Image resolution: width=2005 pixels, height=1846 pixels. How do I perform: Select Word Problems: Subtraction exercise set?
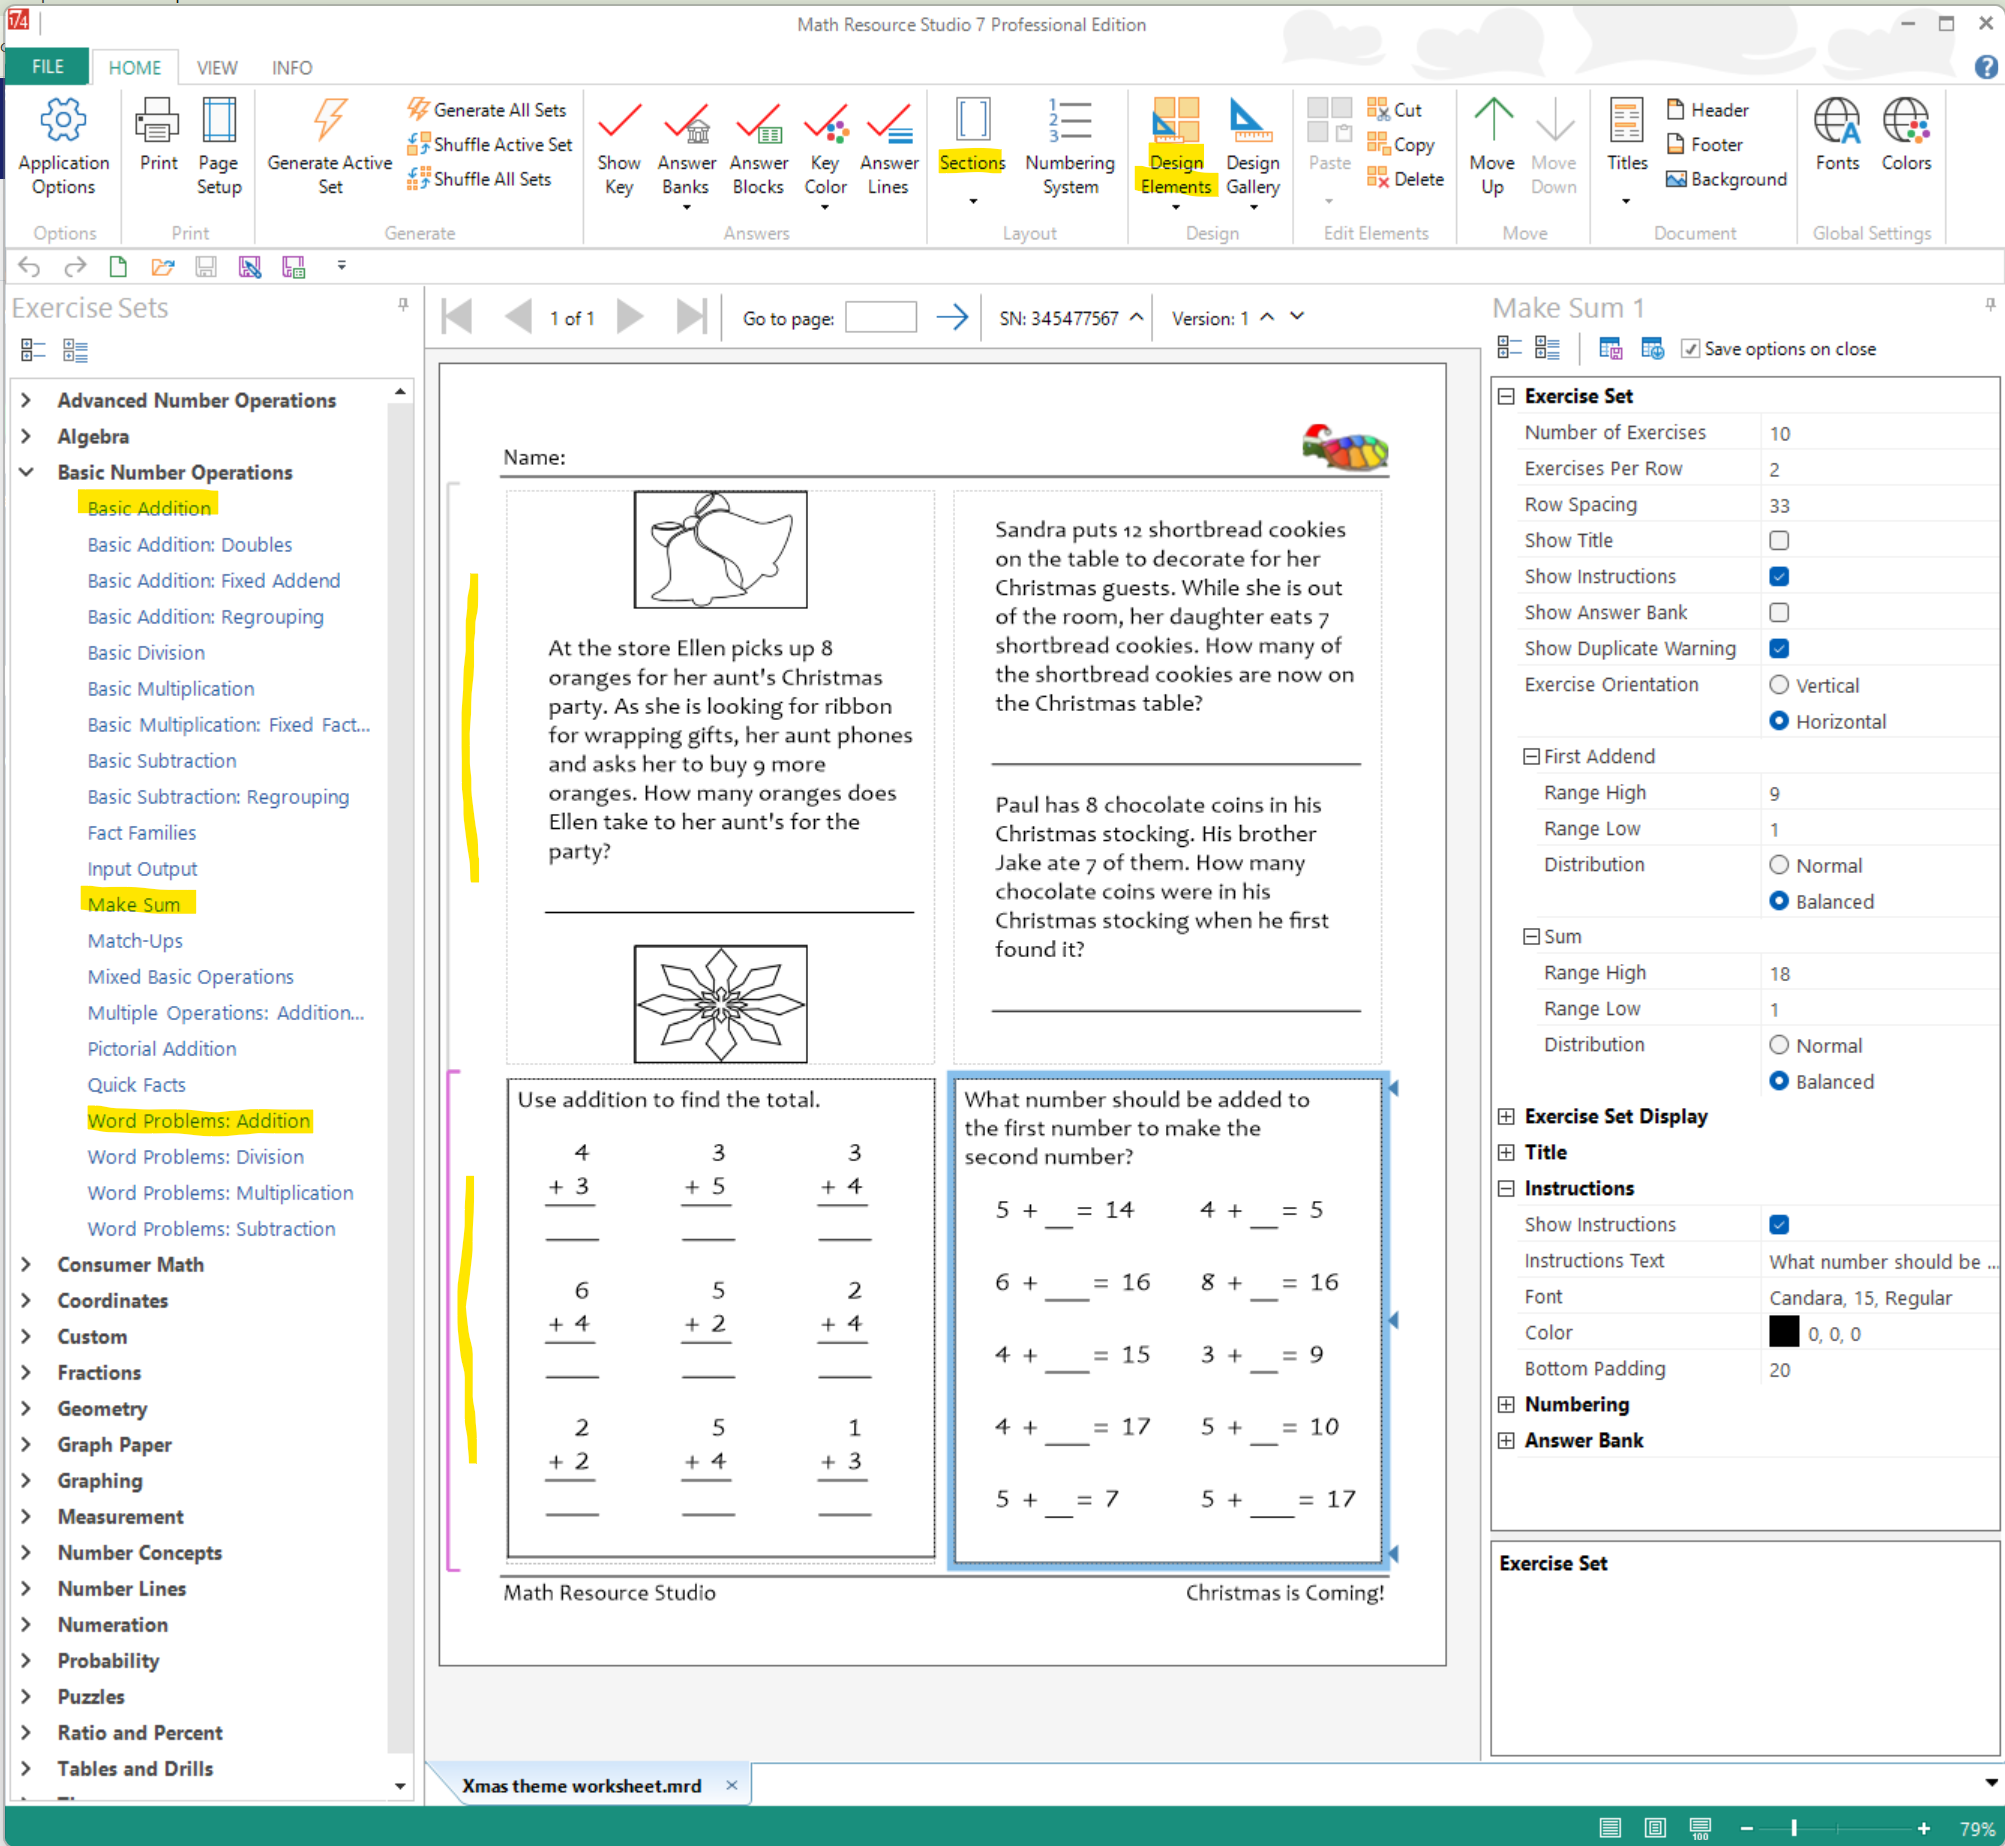[211, 1228]
